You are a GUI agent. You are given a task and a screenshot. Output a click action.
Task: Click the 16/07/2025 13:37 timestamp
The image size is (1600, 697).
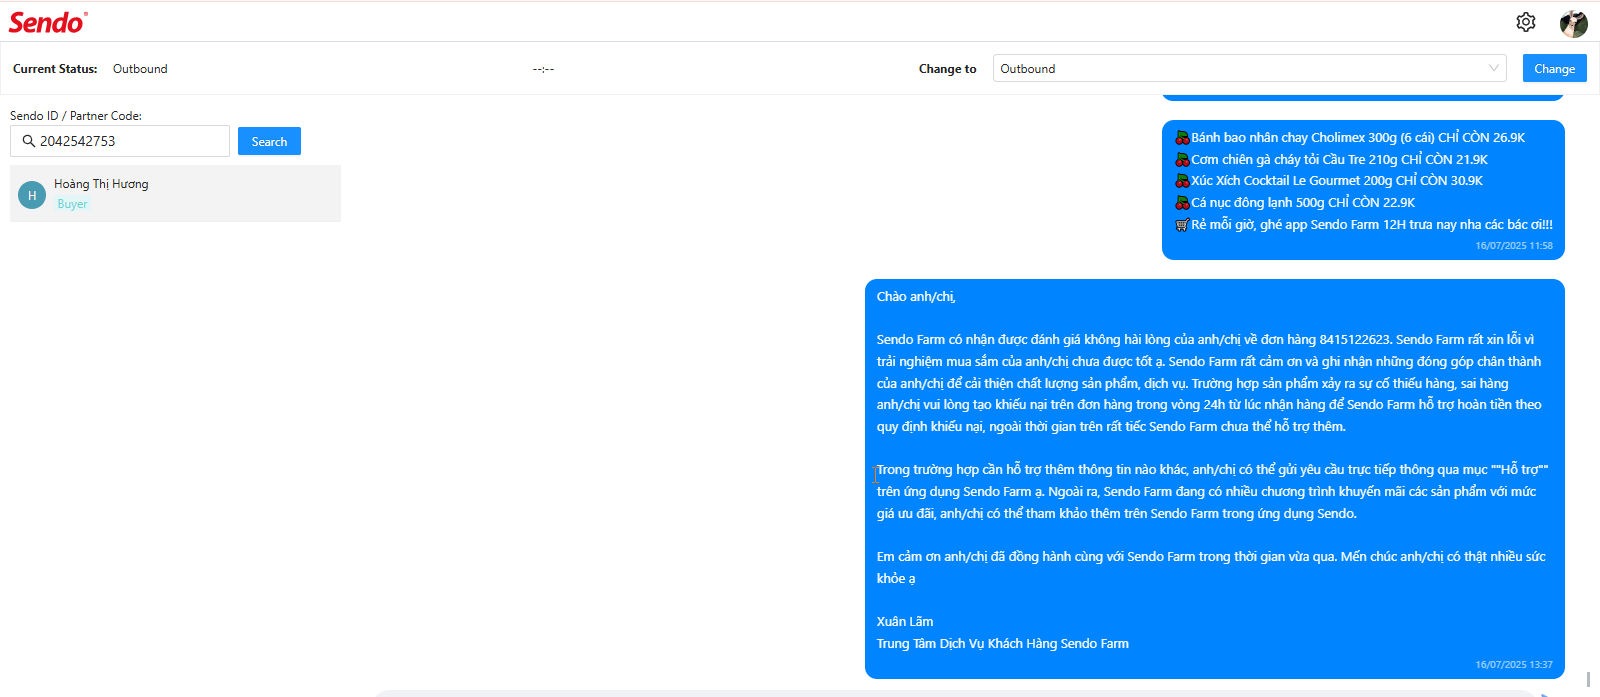point(1514,665)
